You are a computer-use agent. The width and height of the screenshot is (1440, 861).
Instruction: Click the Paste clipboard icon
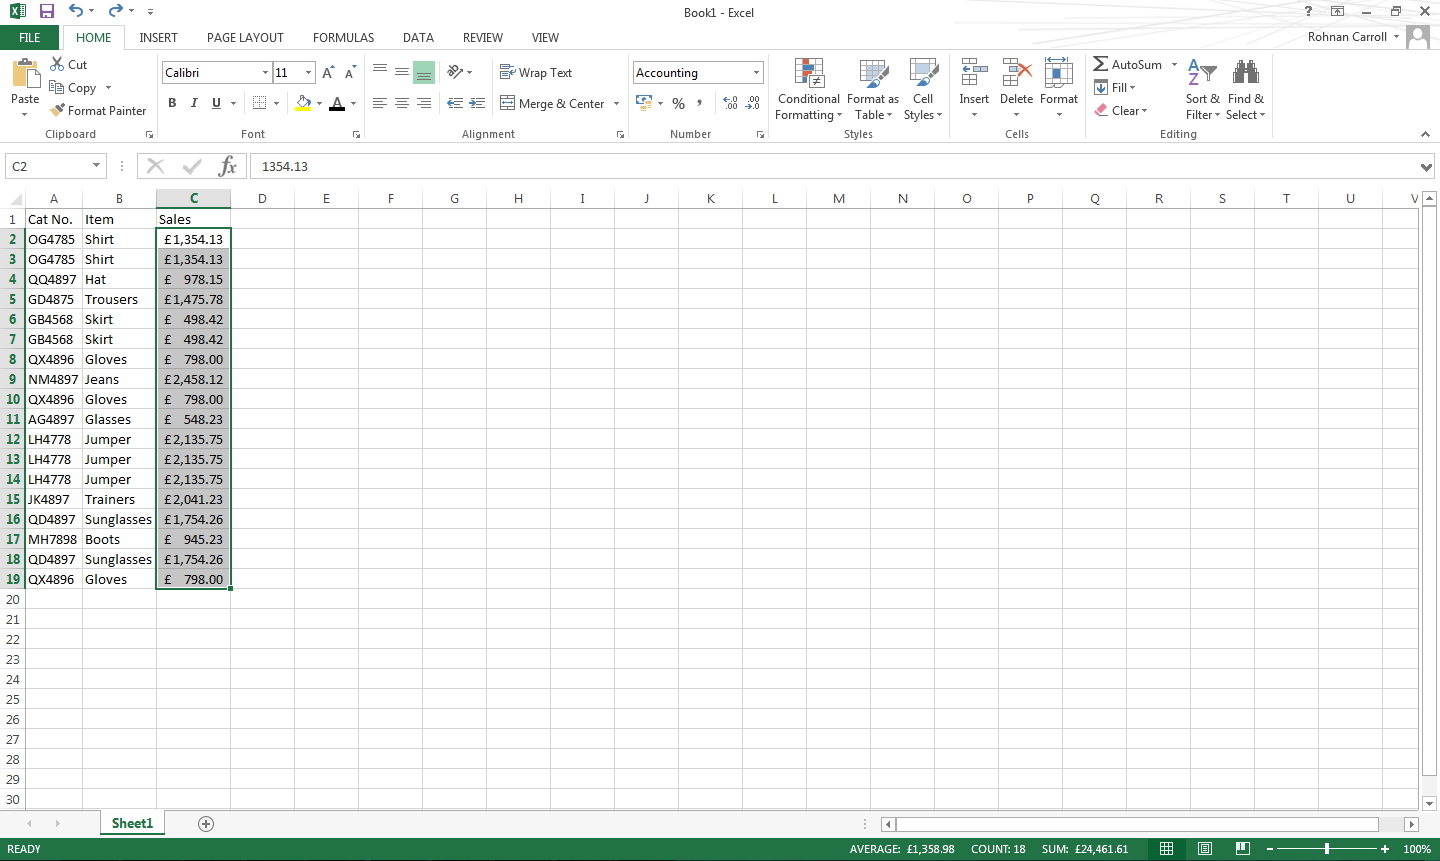[25, 74]
